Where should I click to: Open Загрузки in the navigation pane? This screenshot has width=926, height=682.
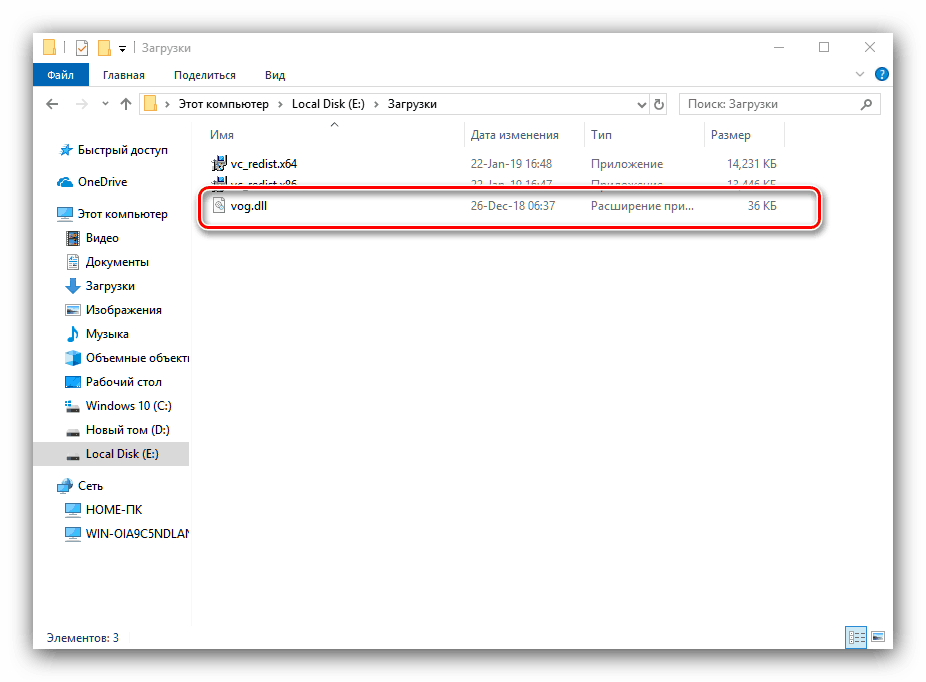point(99,286)
